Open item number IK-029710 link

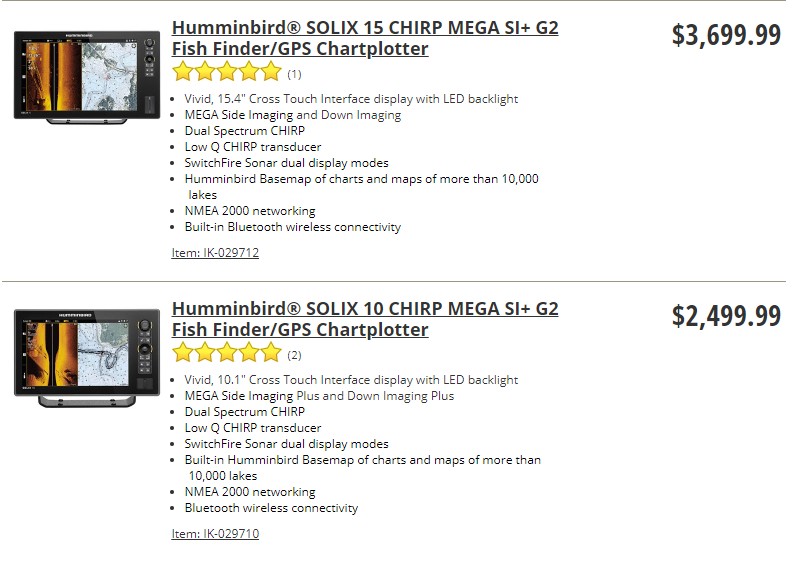[x=215, y=533]
